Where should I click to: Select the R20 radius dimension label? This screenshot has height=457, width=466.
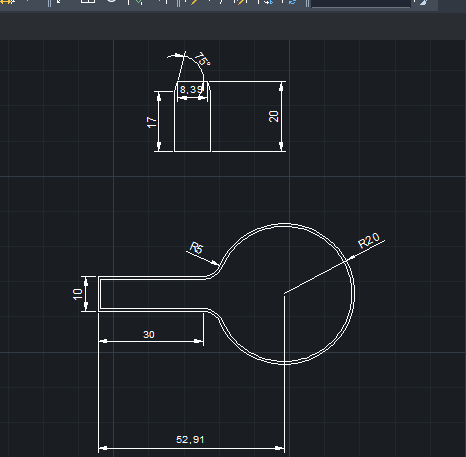(x=369, y=240)
